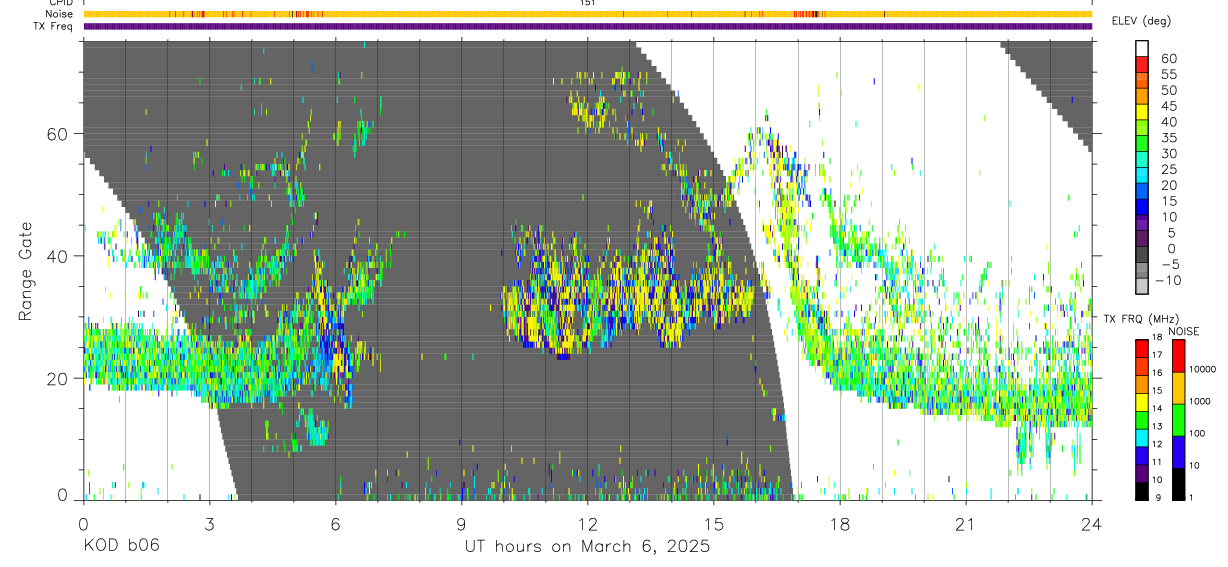Image resolution: width=1228 pixels, height=567 pixels.
Task: Click the 'UT hours on March 6, 2025' label
Action: click(x=587, y=547)
